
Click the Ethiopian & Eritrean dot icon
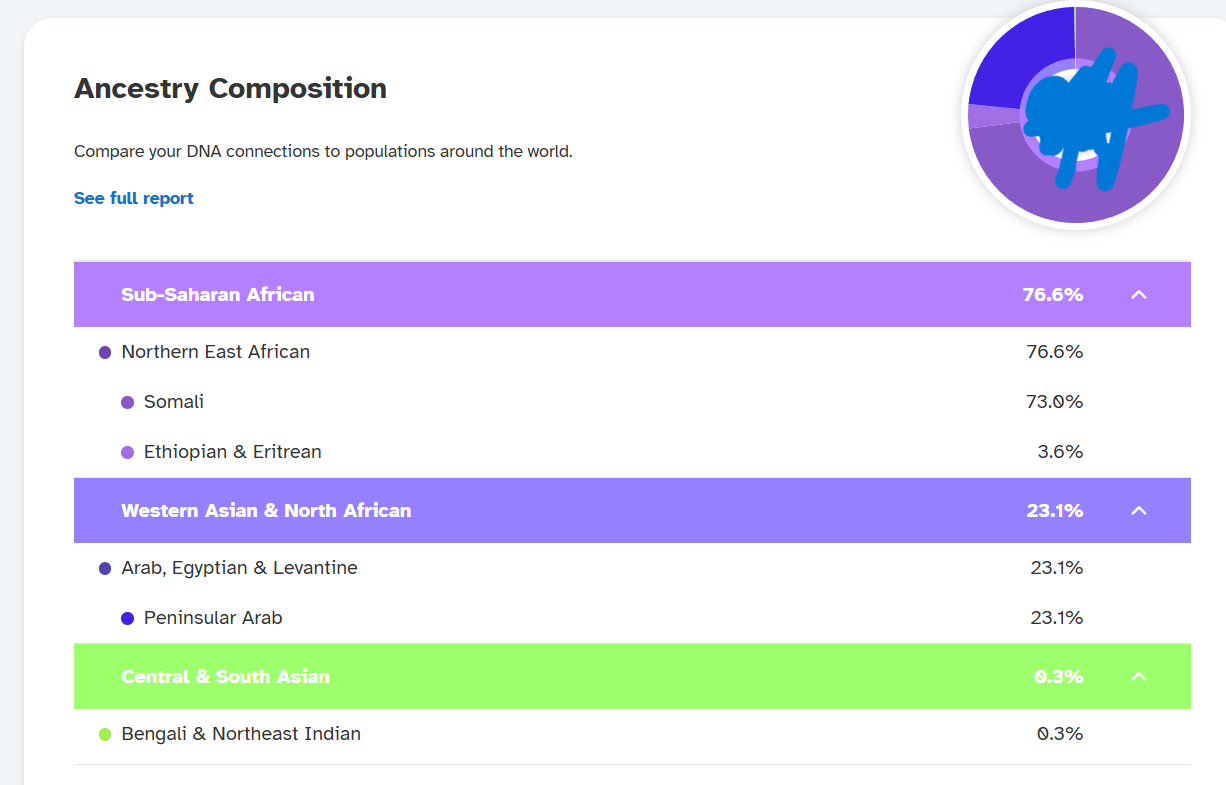127,452
